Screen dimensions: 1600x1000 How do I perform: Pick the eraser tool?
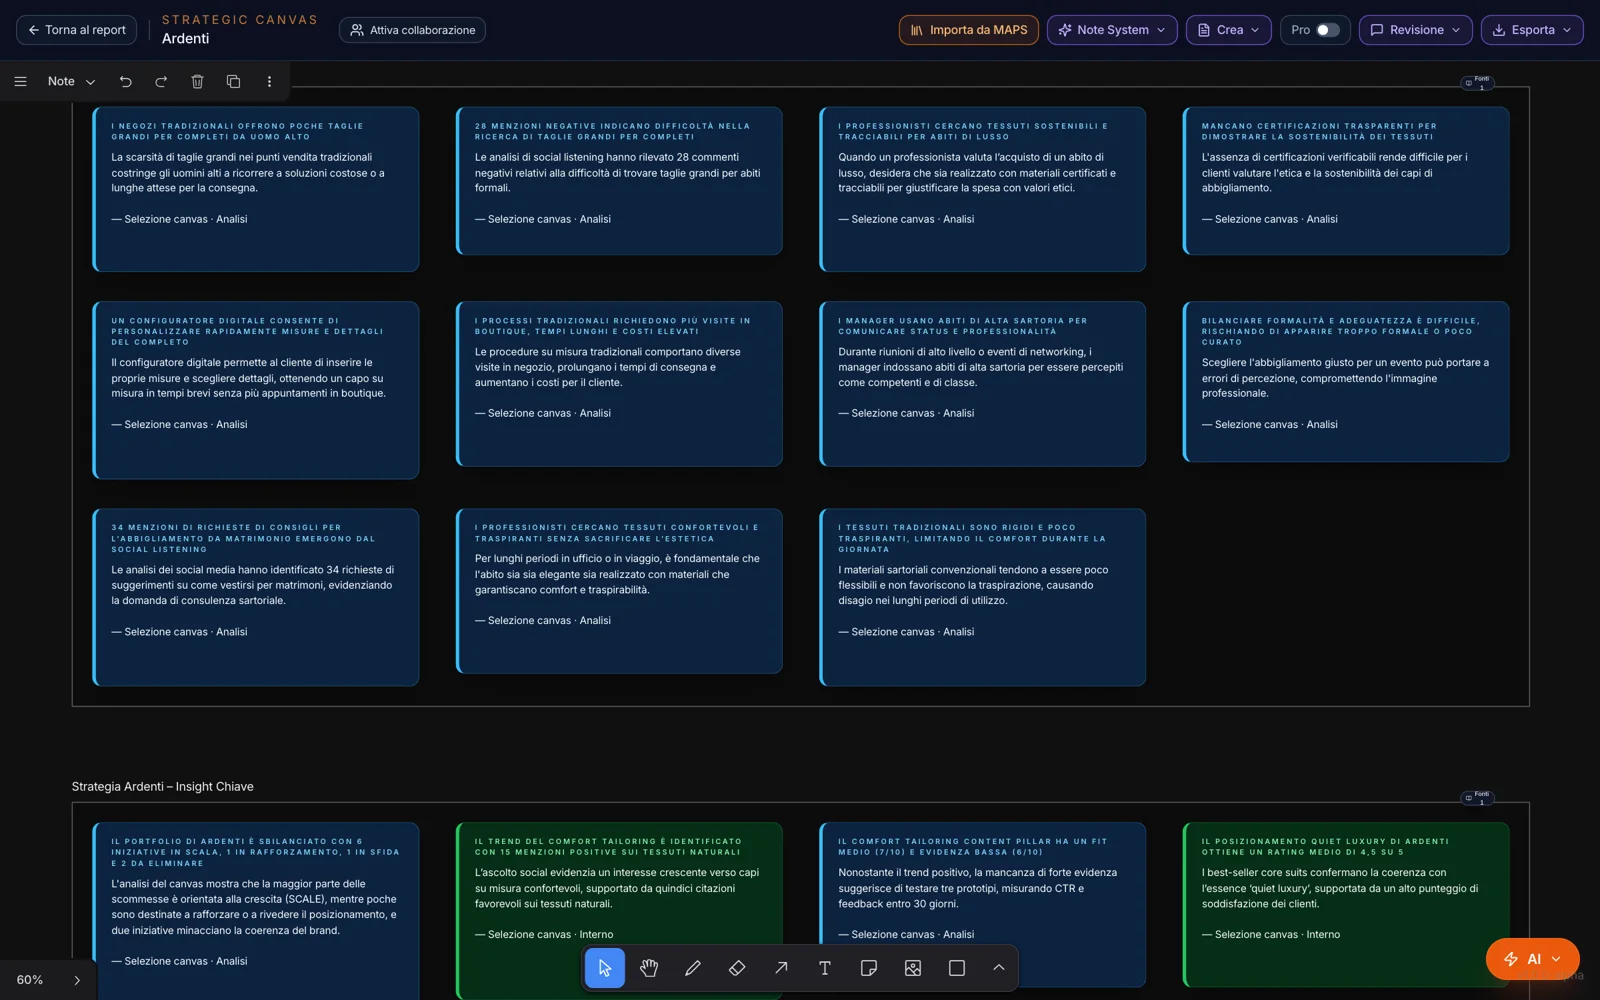click(x=737, y=968)
